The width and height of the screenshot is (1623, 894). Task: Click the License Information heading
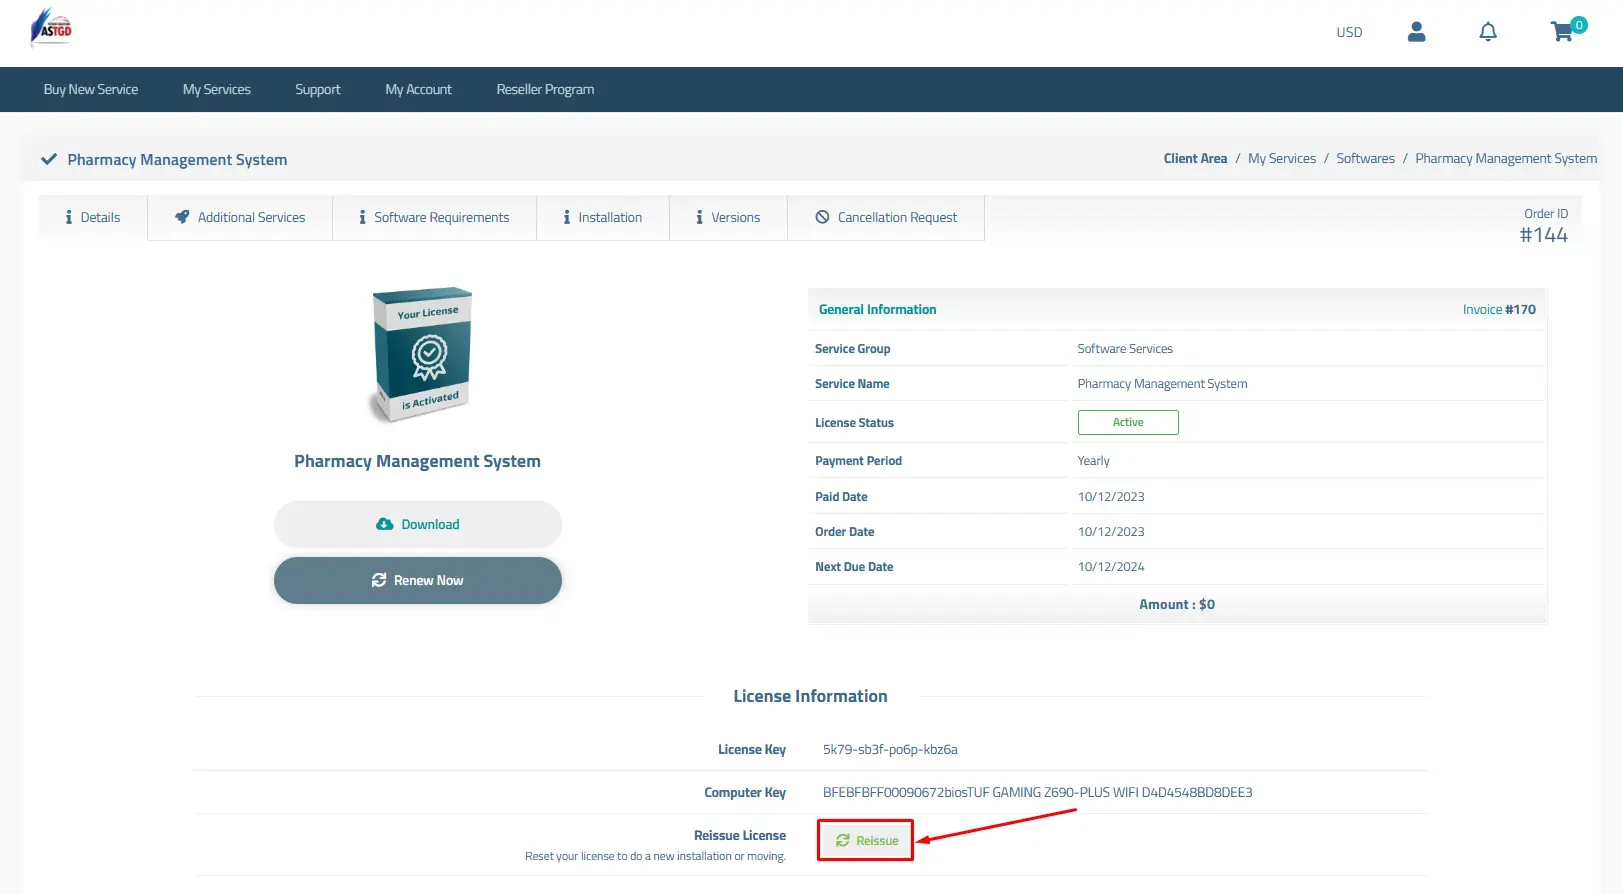810,696
